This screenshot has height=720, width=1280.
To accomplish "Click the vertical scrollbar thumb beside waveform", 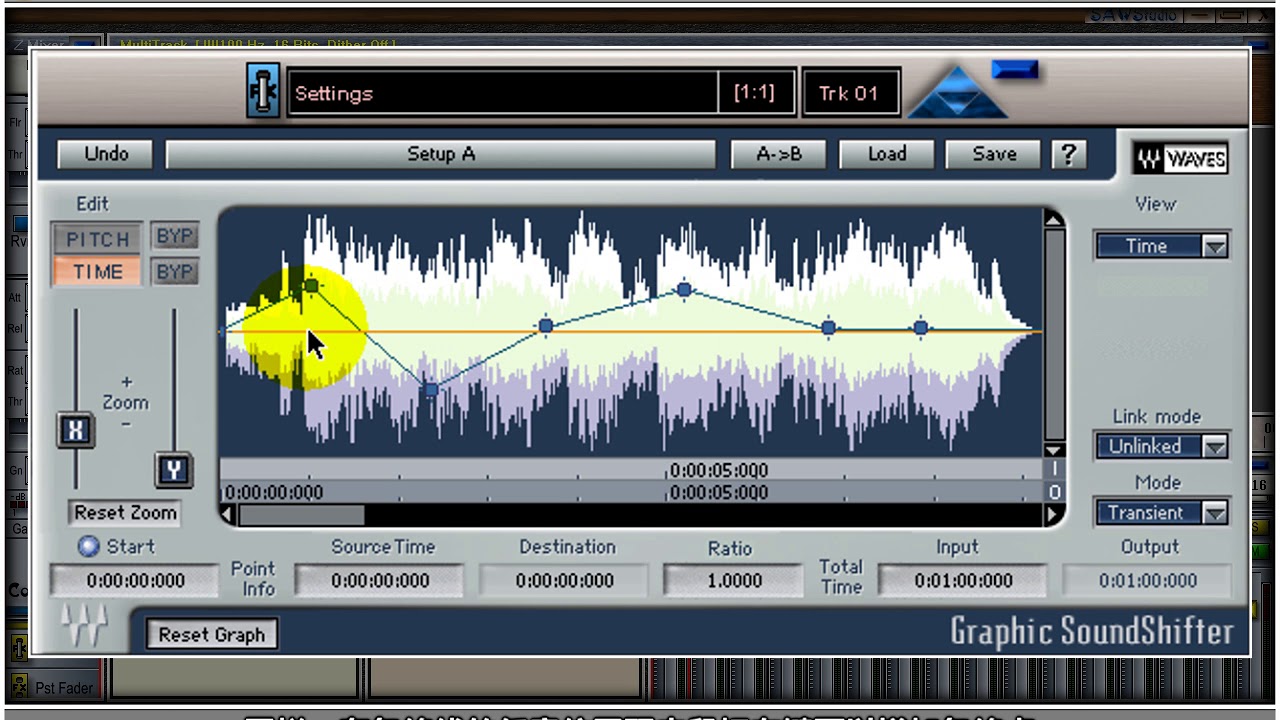I will [x=1053, y=334].
